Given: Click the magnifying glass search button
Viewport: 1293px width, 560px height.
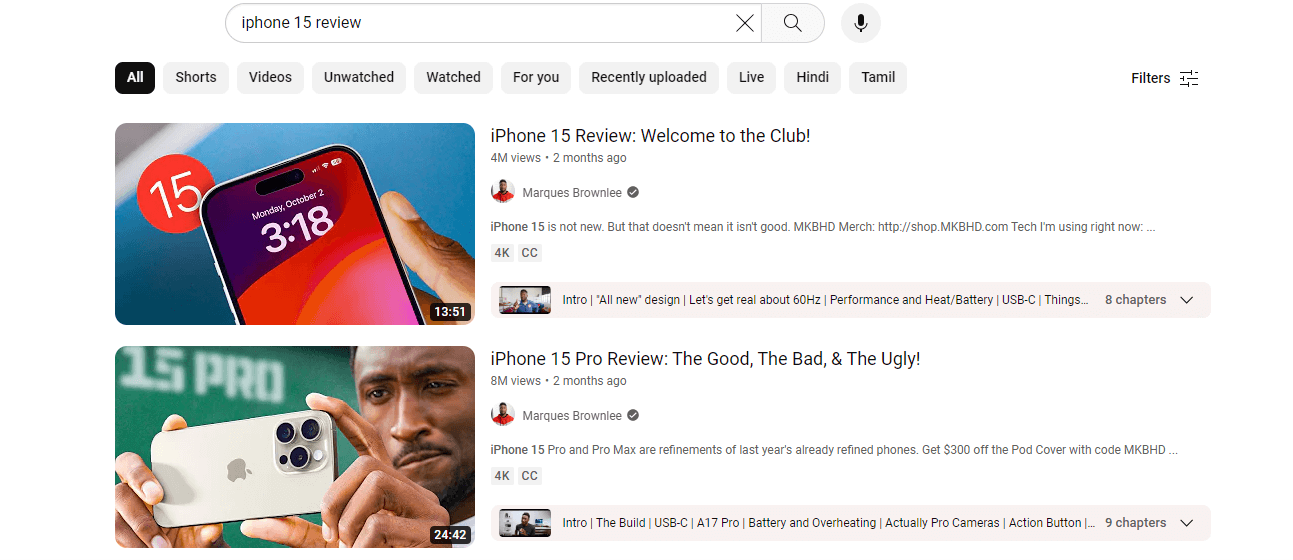Looking at the screenshot, I should coord(793,23).
